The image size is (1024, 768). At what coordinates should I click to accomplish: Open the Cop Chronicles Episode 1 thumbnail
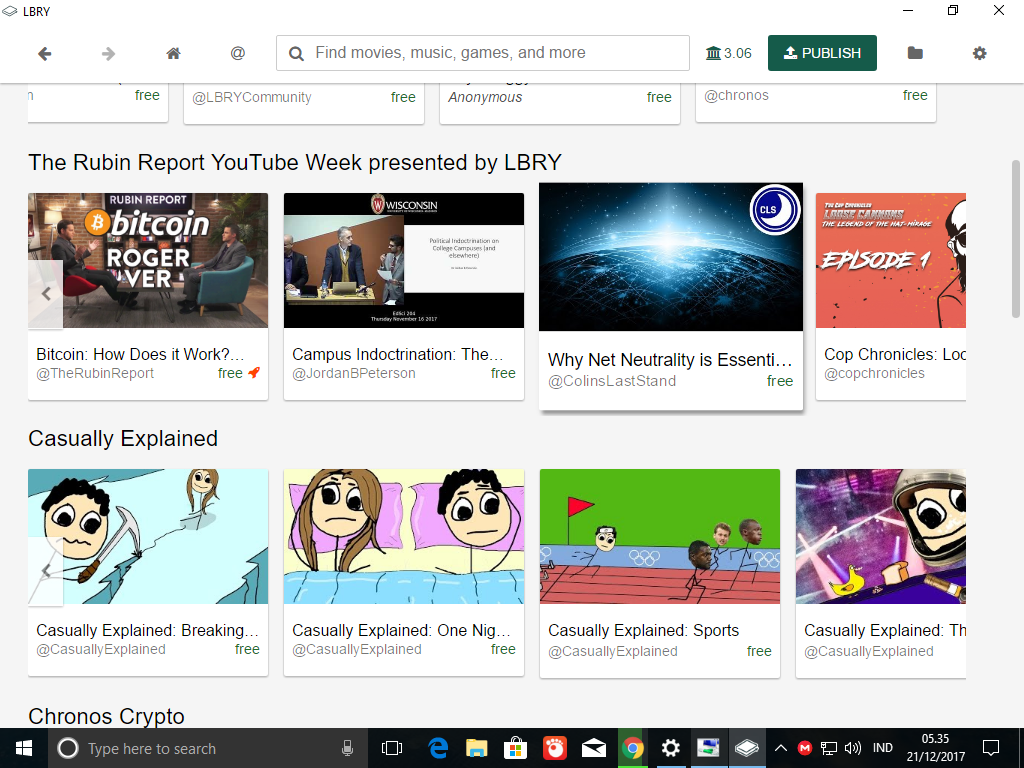(x=891, y=261)
